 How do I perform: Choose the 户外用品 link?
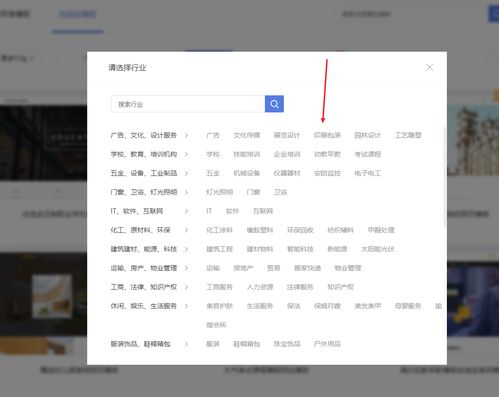tap(327, 344)
